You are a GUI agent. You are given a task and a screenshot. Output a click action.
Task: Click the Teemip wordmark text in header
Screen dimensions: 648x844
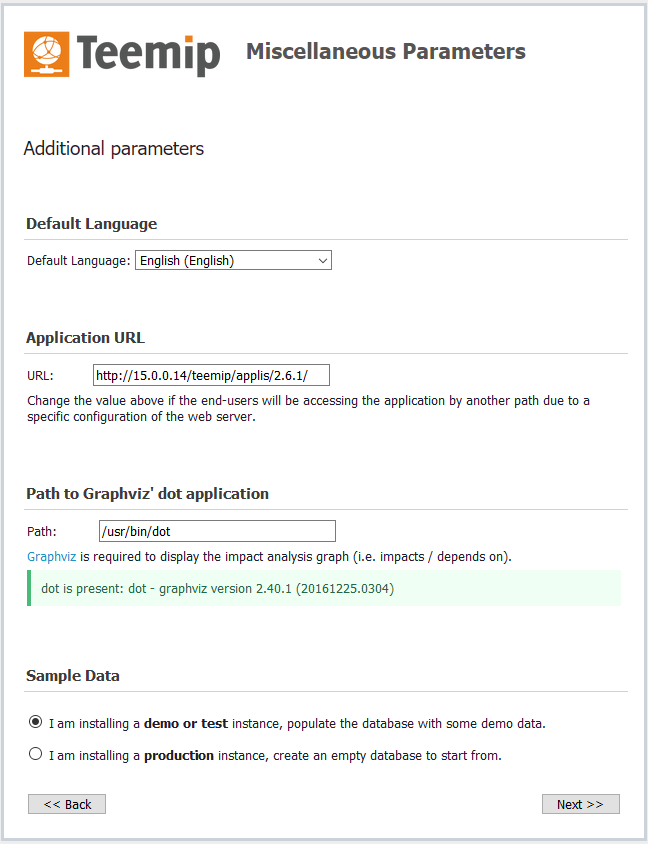(x=148, y=54)
